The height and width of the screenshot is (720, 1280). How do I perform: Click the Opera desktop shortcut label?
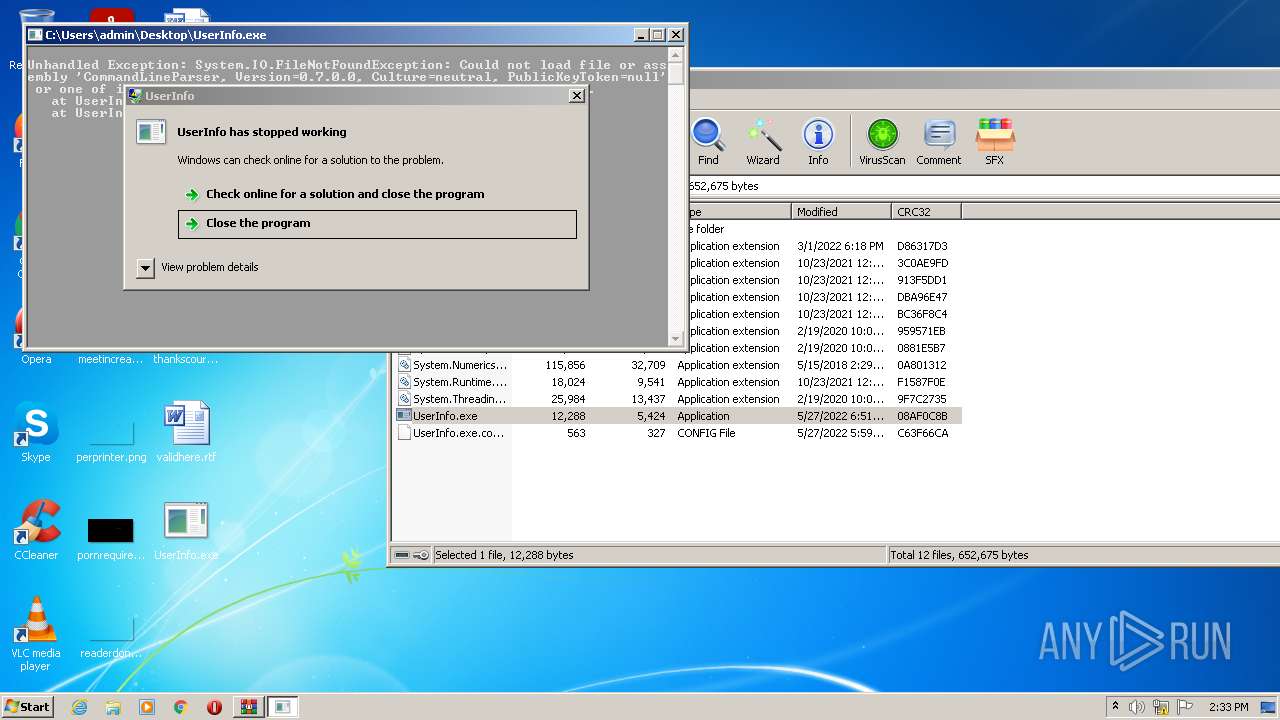tap(36, 360)
